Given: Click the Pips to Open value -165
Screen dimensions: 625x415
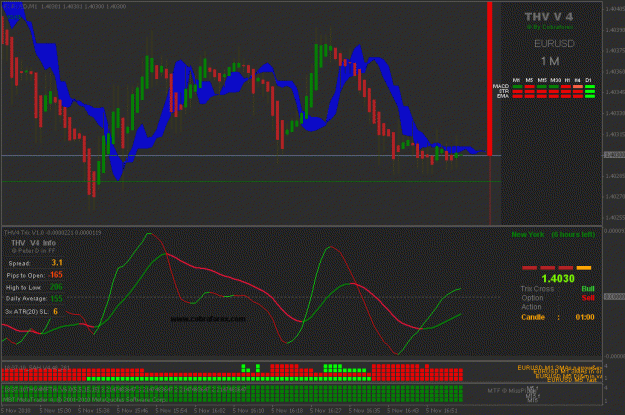Looking at the screenshot, I should 55,275.
